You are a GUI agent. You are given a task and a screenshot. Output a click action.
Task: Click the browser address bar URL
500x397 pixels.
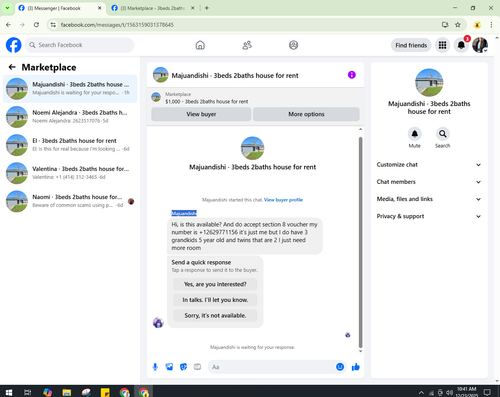(117, 25)
